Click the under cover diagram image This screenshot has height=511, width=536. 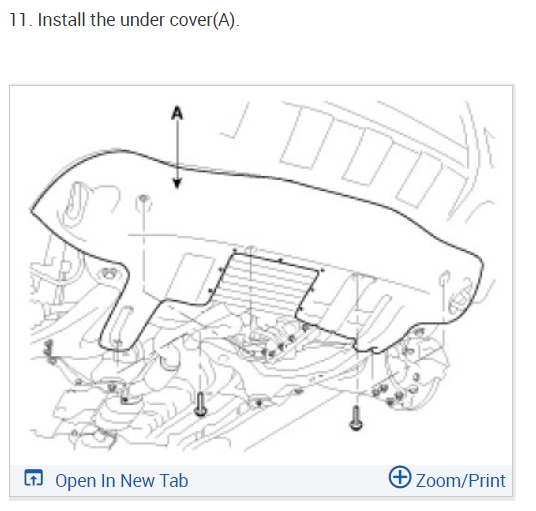click(x=261, y=275)
